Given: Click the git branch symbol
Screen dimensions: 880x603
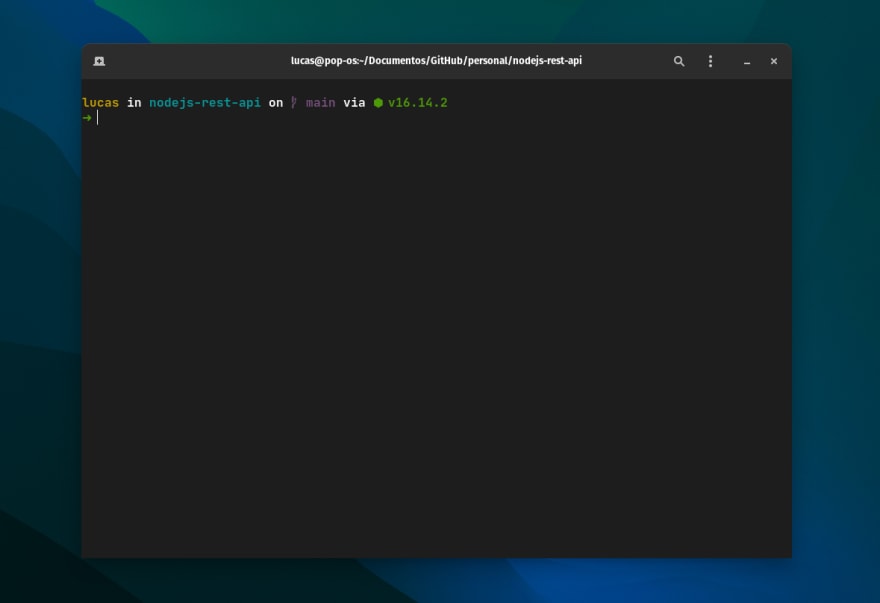Looking at the screenshot, I should [x=294, y=102].
